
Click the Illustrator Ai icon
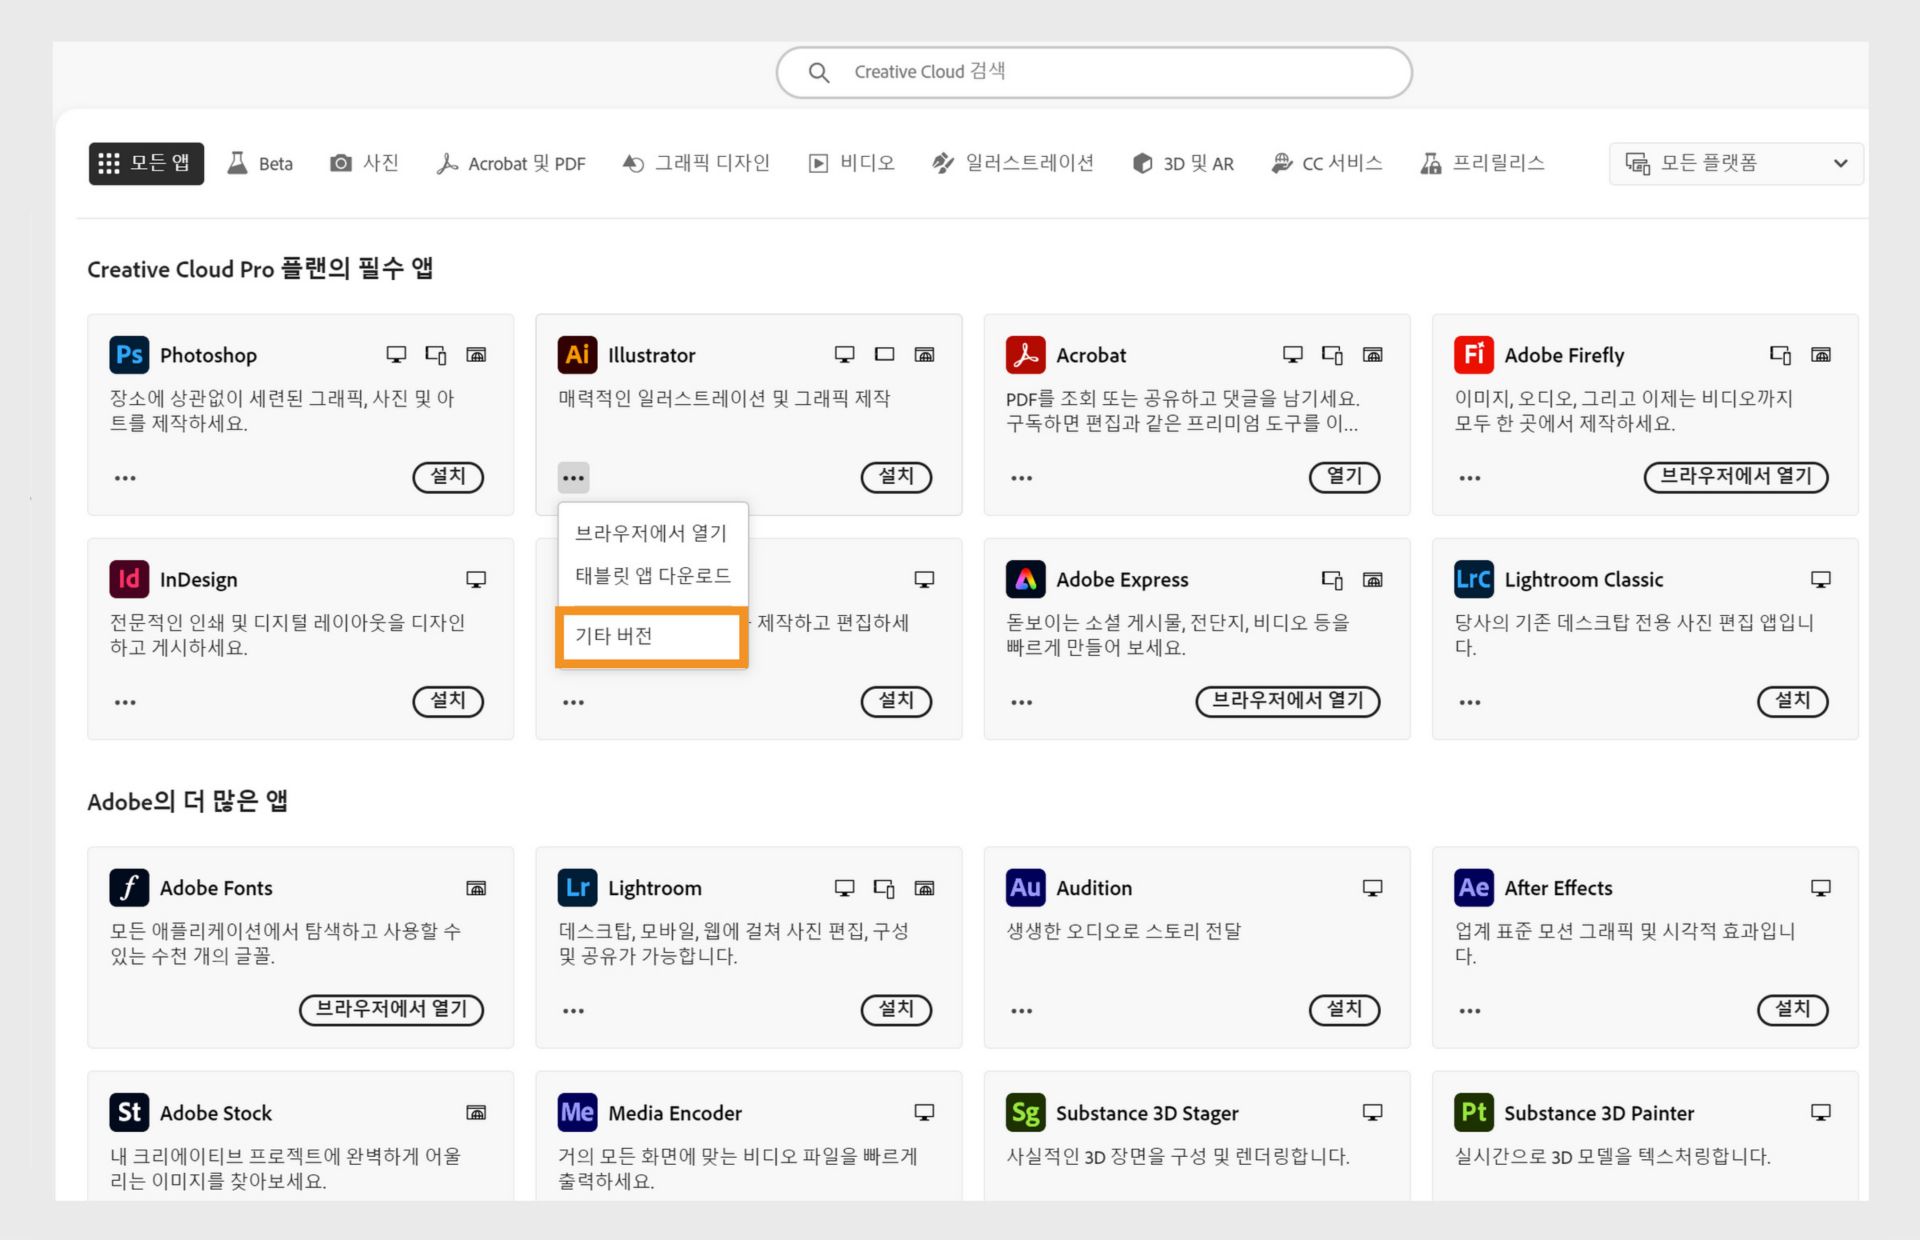[x=577, y=355]
